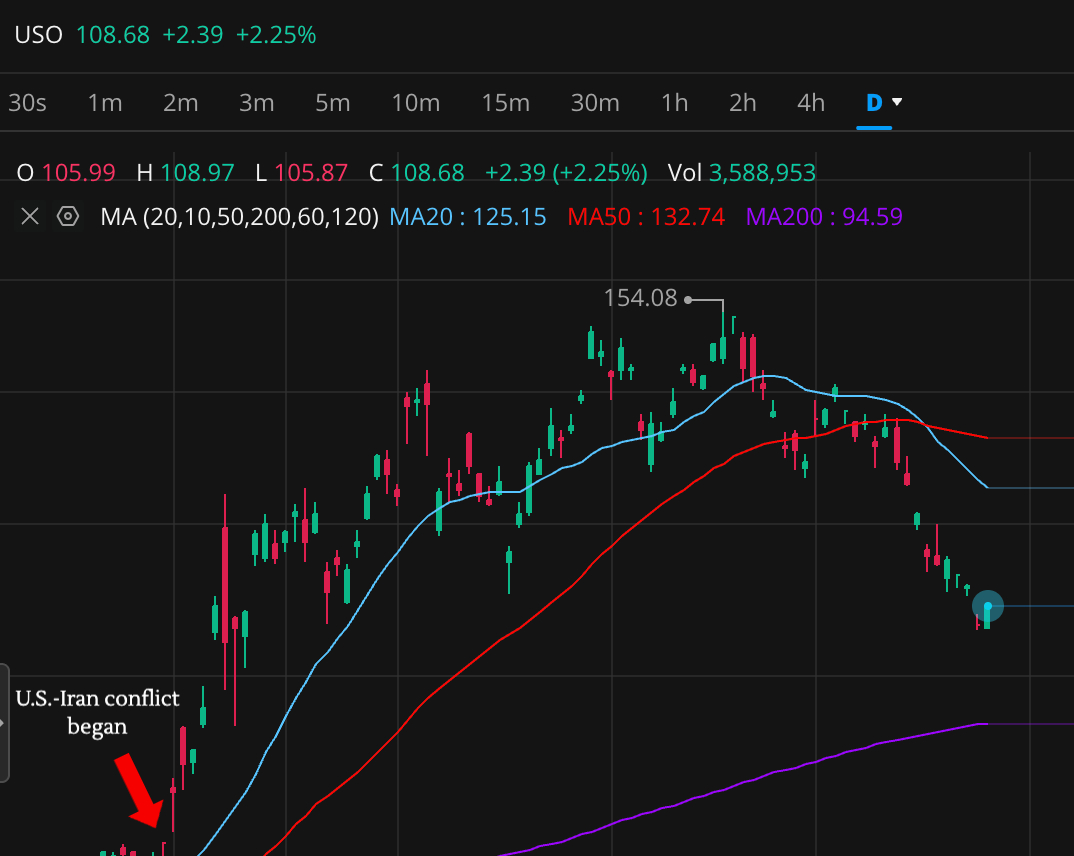Screen dimensions: 1074x856
Task: Choose the 2m chart interval
Action: (181, 103)
